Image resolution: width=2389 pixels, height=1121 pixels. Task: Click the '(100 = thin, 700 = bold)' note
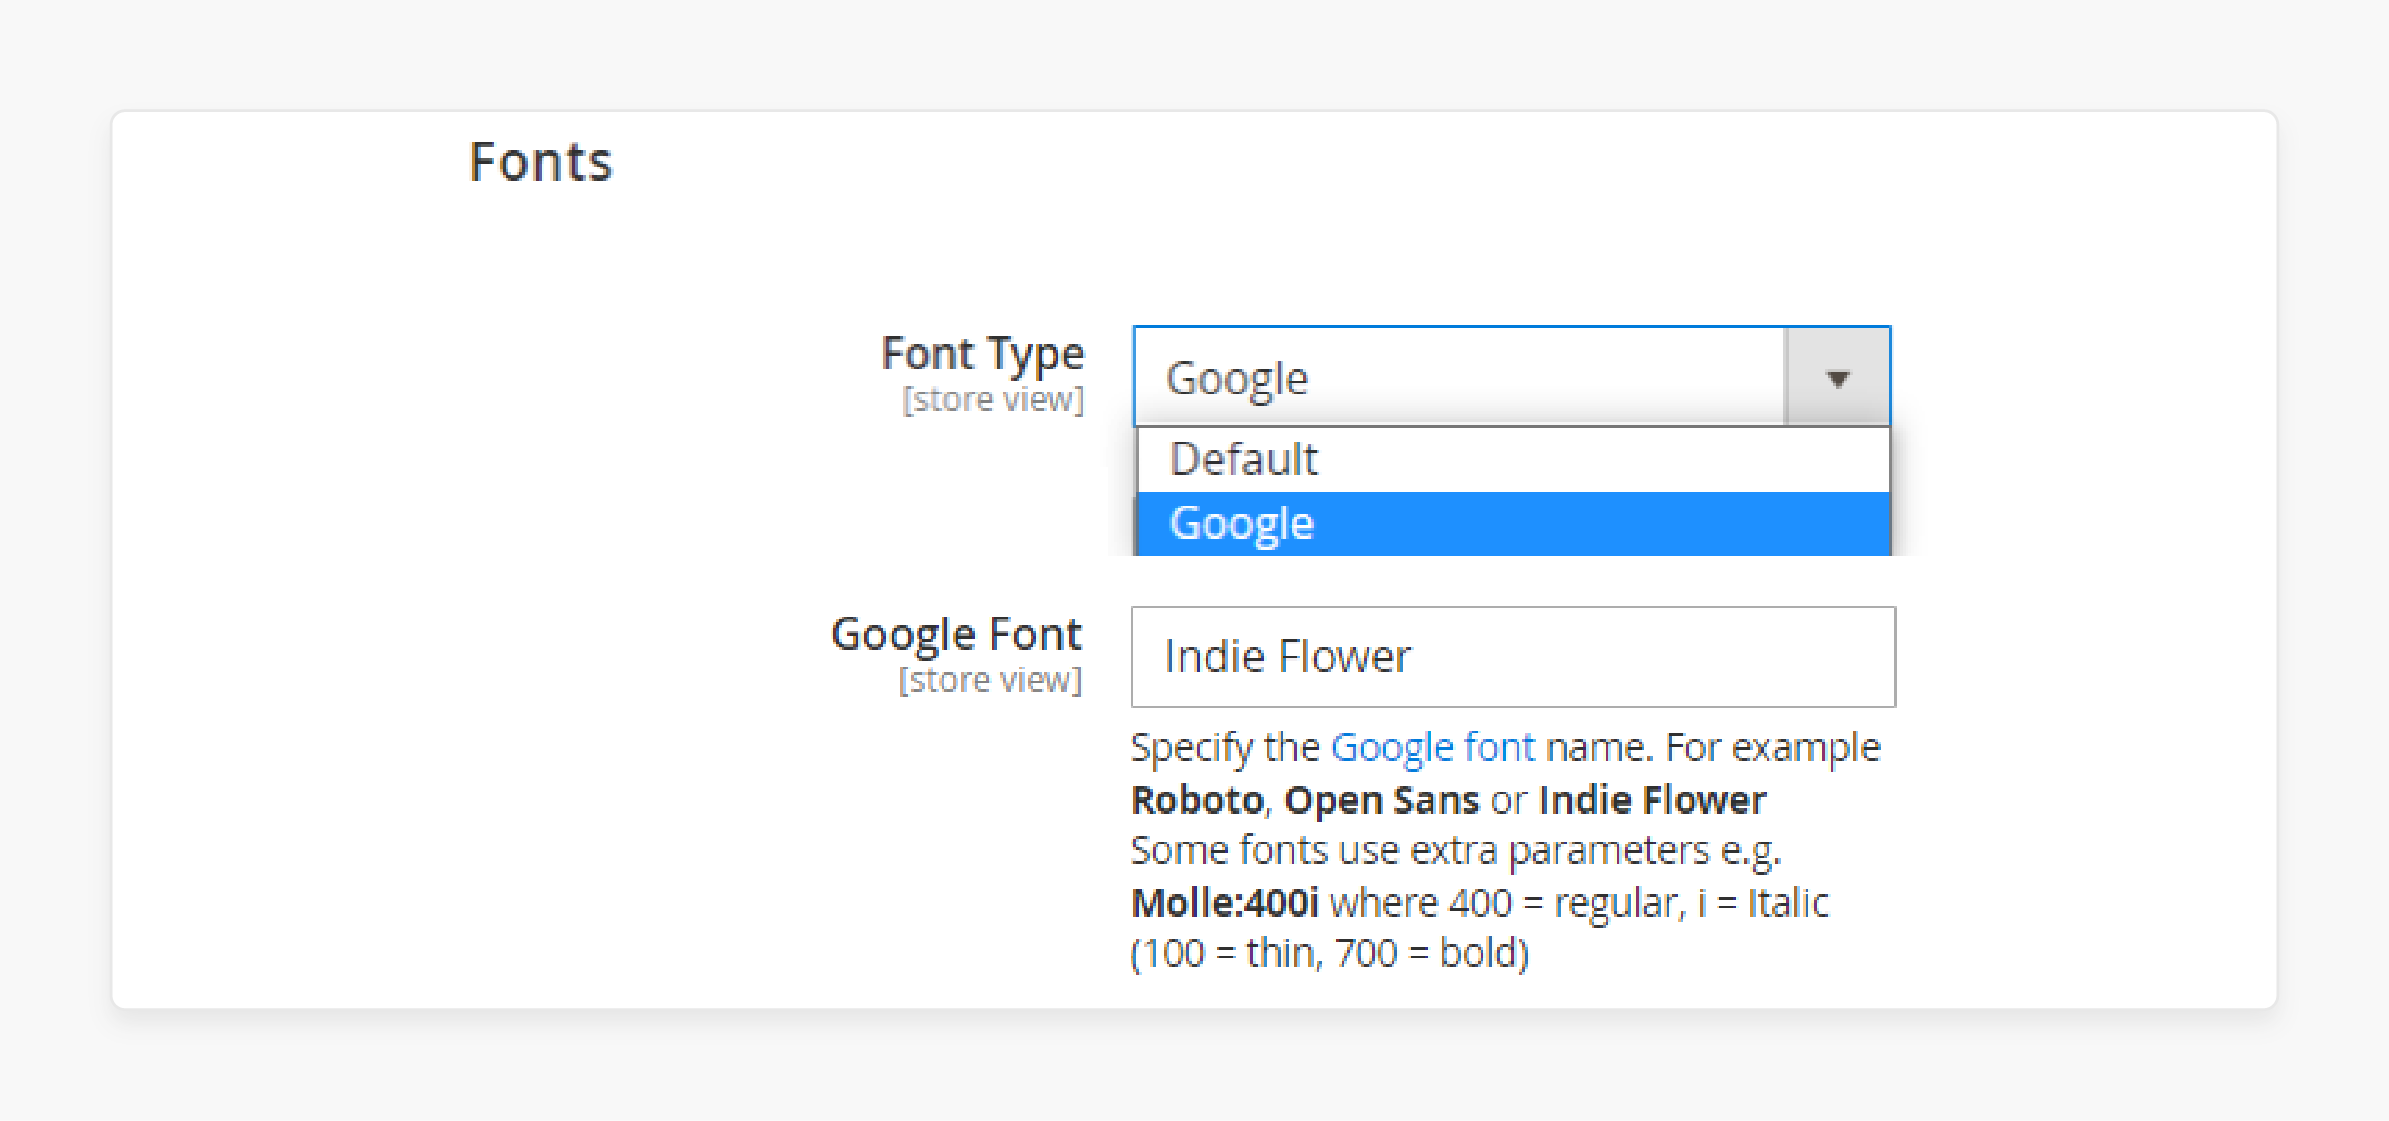click(1330, 954)
